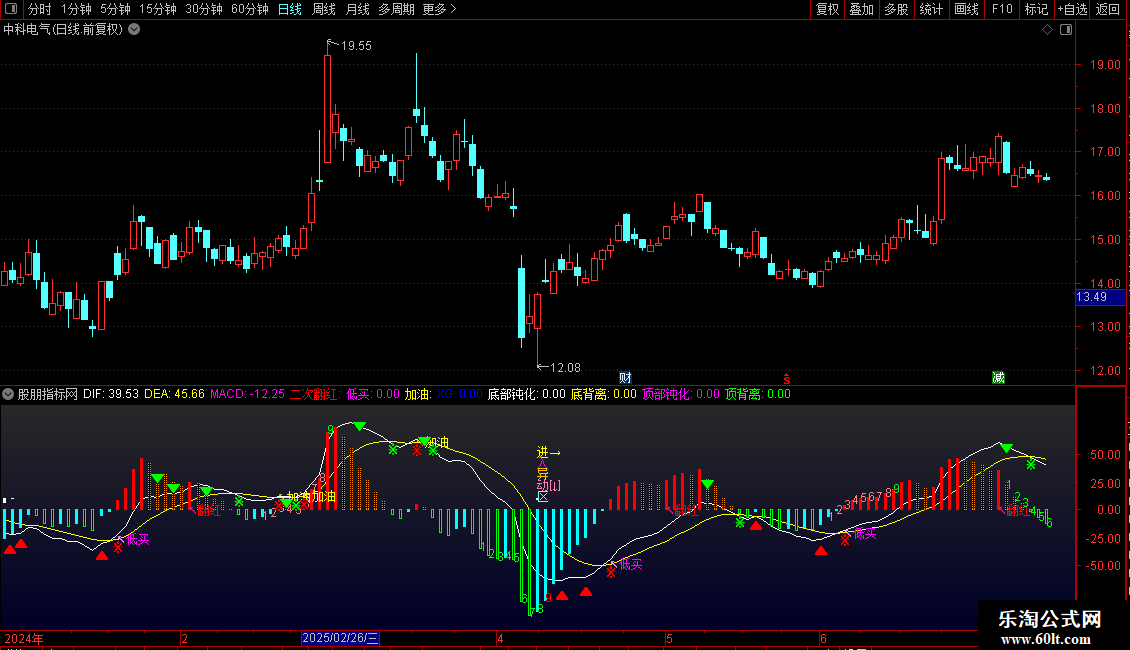Click the 多股 multi-stock button

click(897, 9)
